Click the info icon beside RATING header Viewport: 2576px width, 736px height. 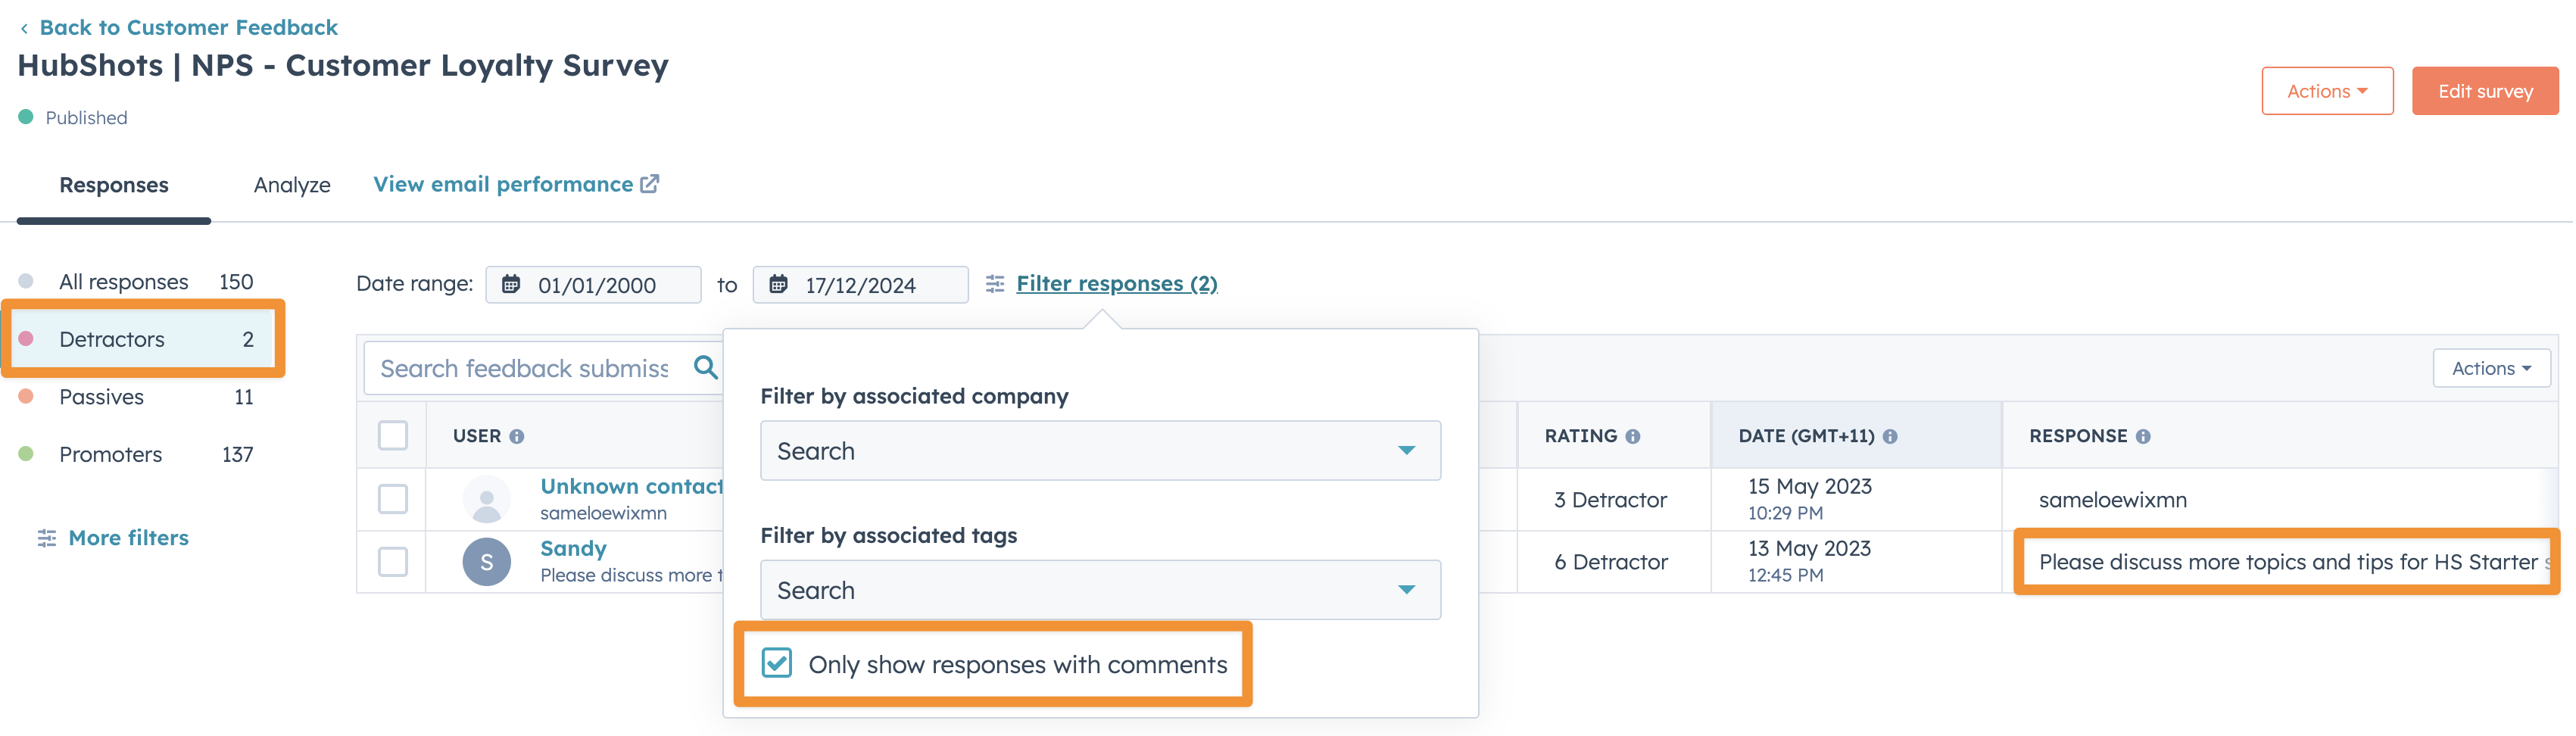pos(1632,437)
